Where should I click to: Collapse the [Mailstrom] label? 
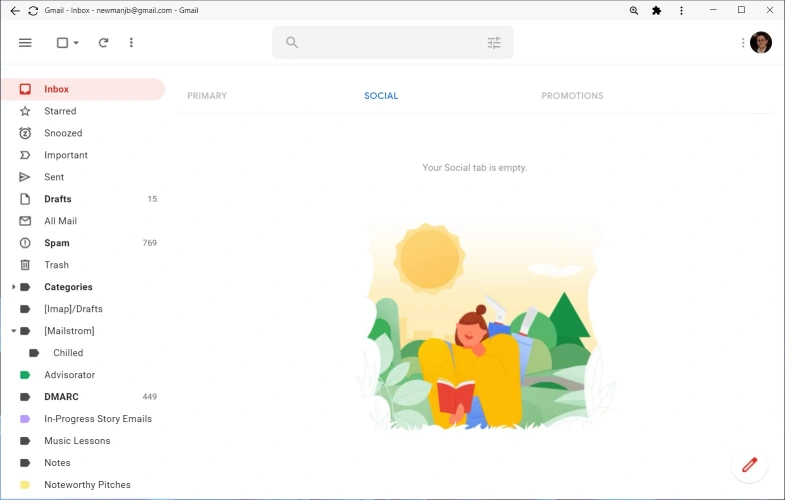pyautogui.click(x=13, y=331)
